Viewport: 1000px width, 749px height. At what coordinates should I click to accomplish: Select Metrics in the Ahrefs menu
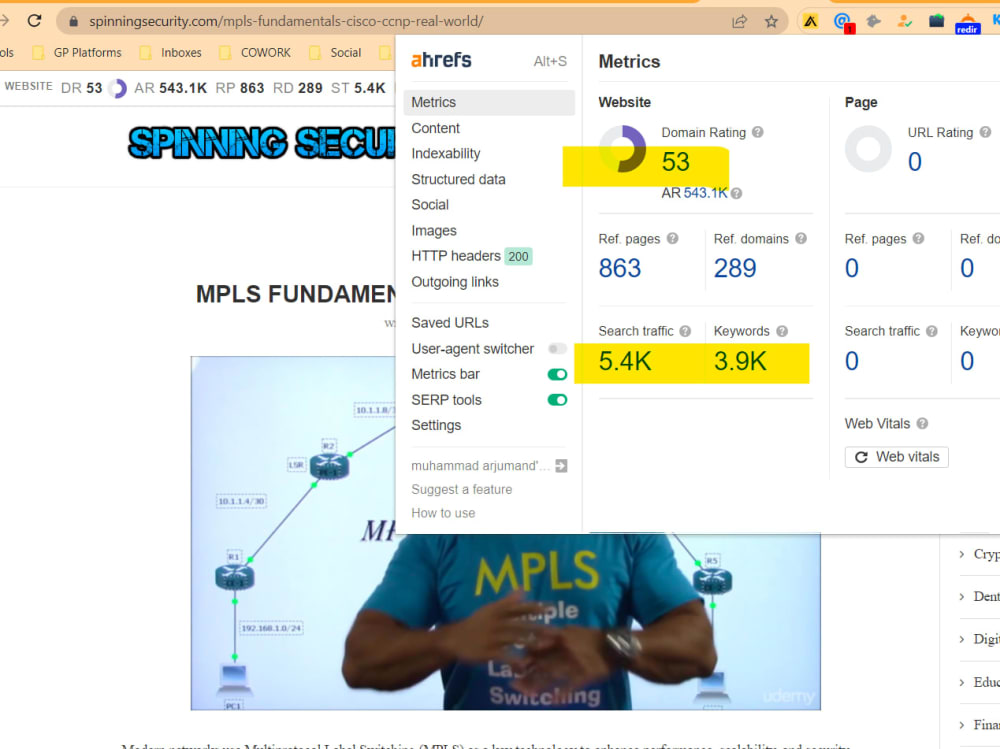coord(489,102)
